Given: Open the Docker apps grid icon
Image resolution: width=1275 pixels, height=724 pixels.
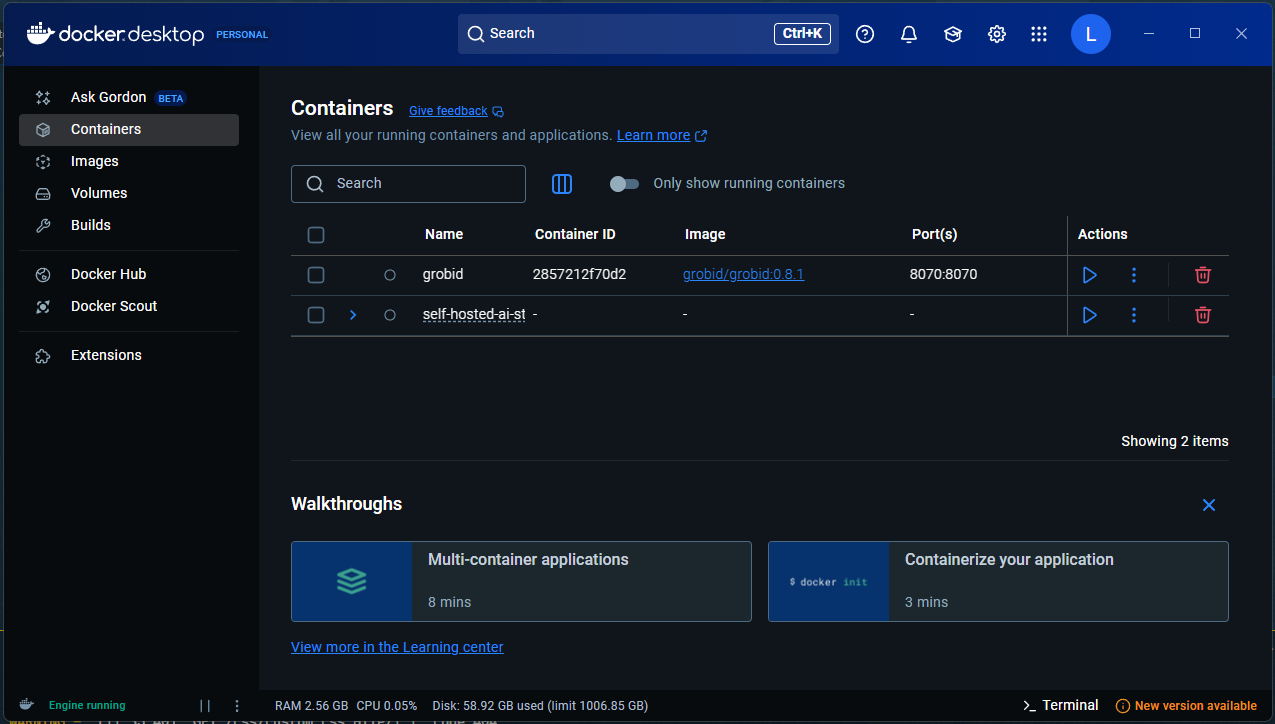Looking at the screenshot, I should [1039, 34].
